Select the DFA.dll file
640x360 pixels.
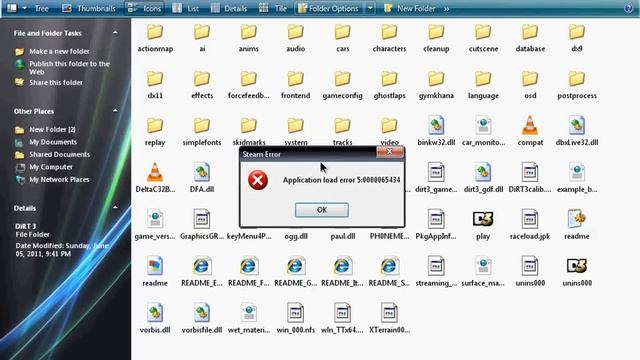(202, 178)
